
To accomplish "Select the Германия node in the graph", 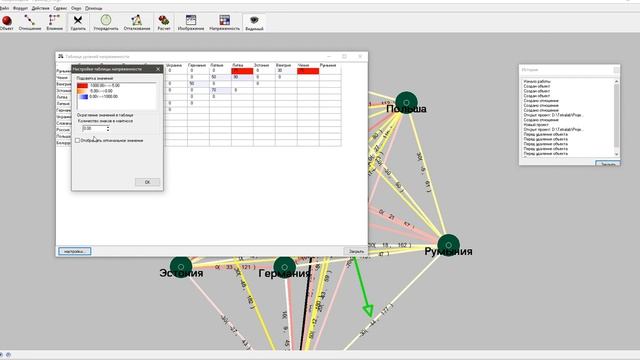I will 284,267.
